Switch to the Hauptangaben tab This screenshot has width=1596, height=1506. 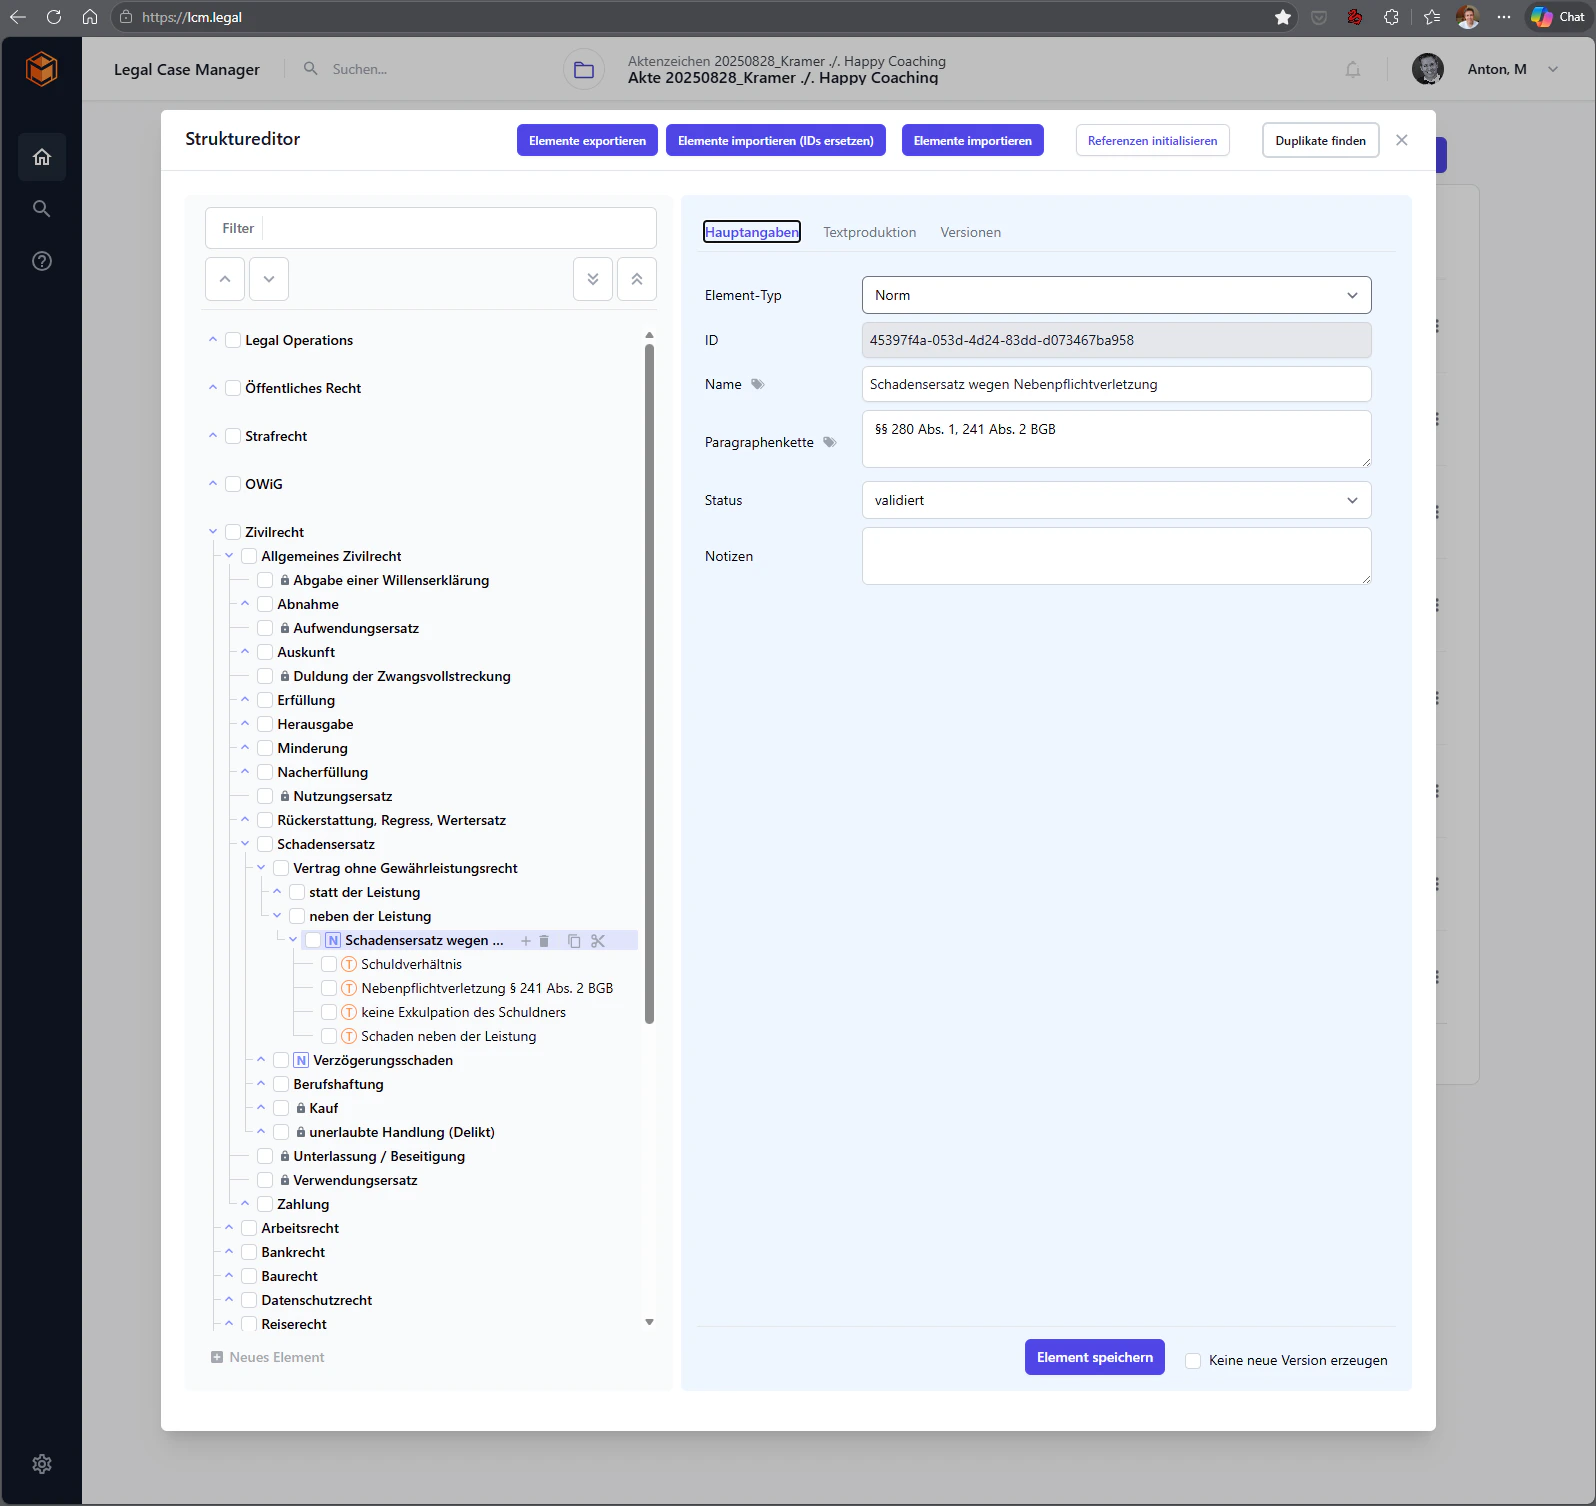(752, 232)
